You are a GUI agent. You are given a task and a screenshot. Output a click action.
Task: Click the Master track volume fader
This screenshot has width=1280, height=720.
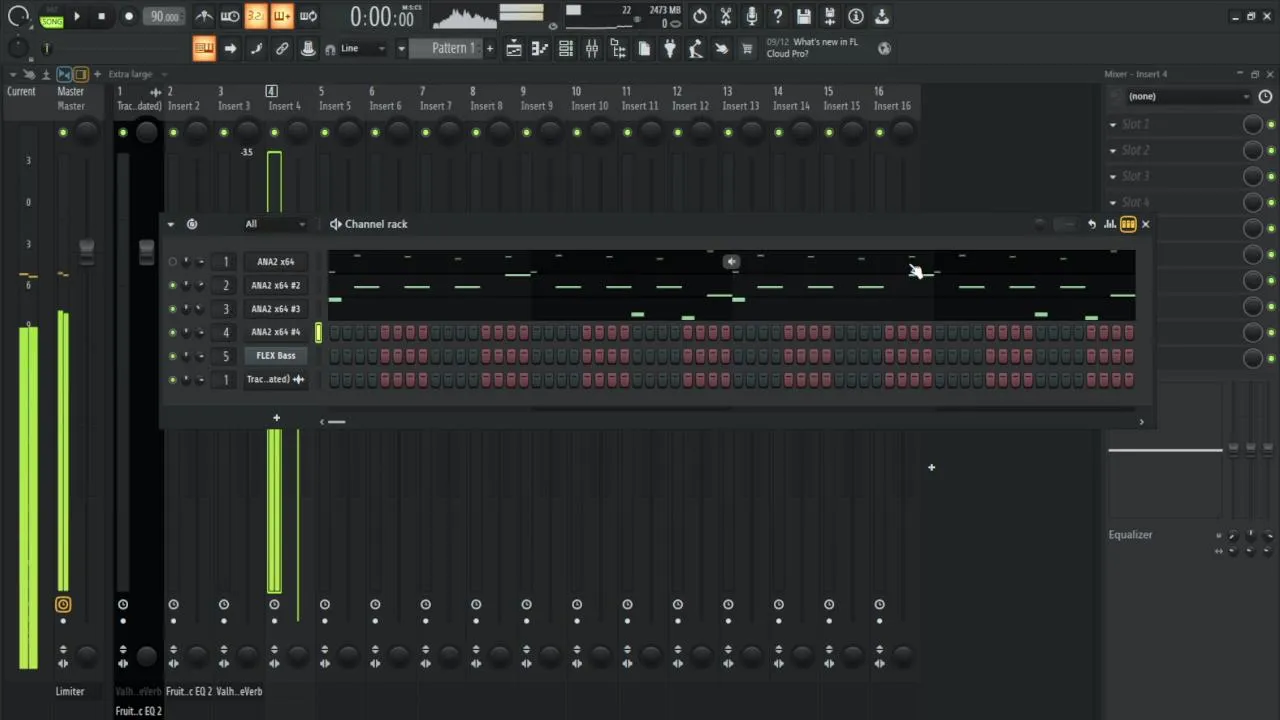[86, 250]
